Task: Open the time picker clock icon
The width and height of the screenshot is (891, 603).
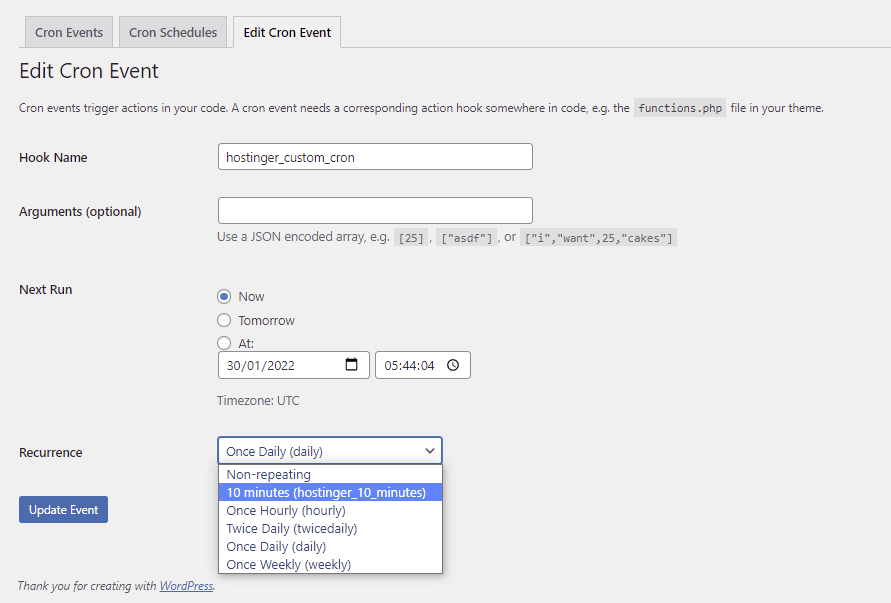Action: click(x=454, y=365)
